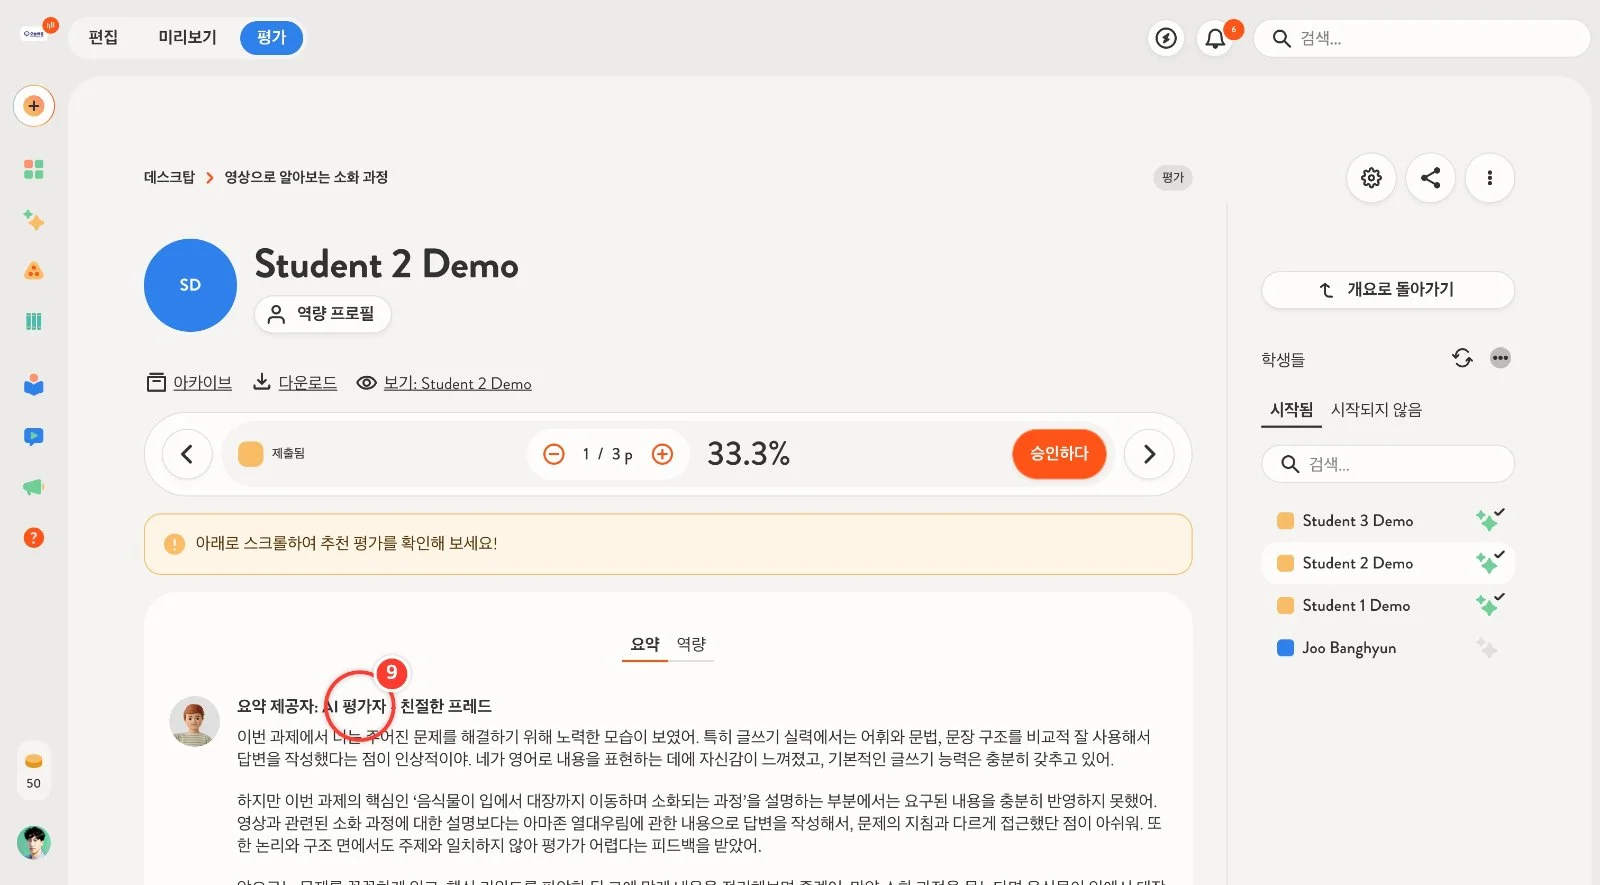The height and width of the screenshot is (885, 1600).
Task: Open the settings gear for this assignment
Action: (x=1371, y=178)
